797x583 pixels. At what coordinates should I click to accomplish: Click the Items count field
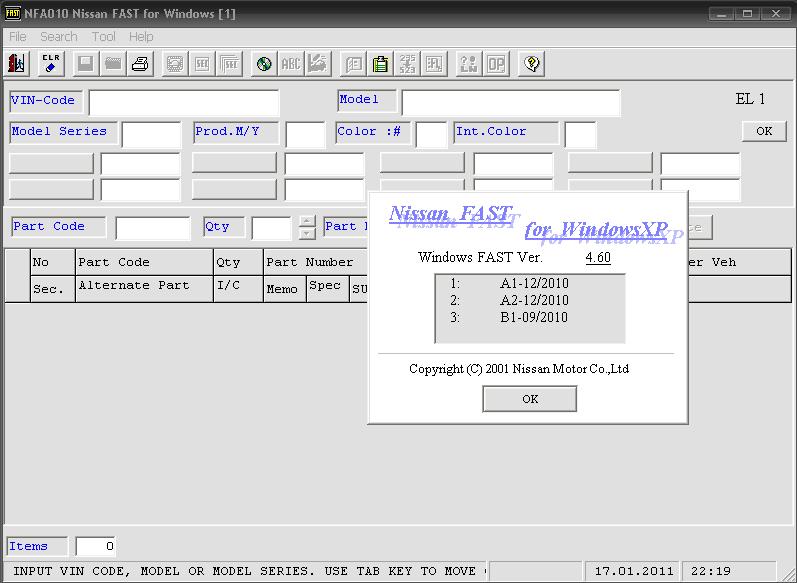(x=96, y=546)
